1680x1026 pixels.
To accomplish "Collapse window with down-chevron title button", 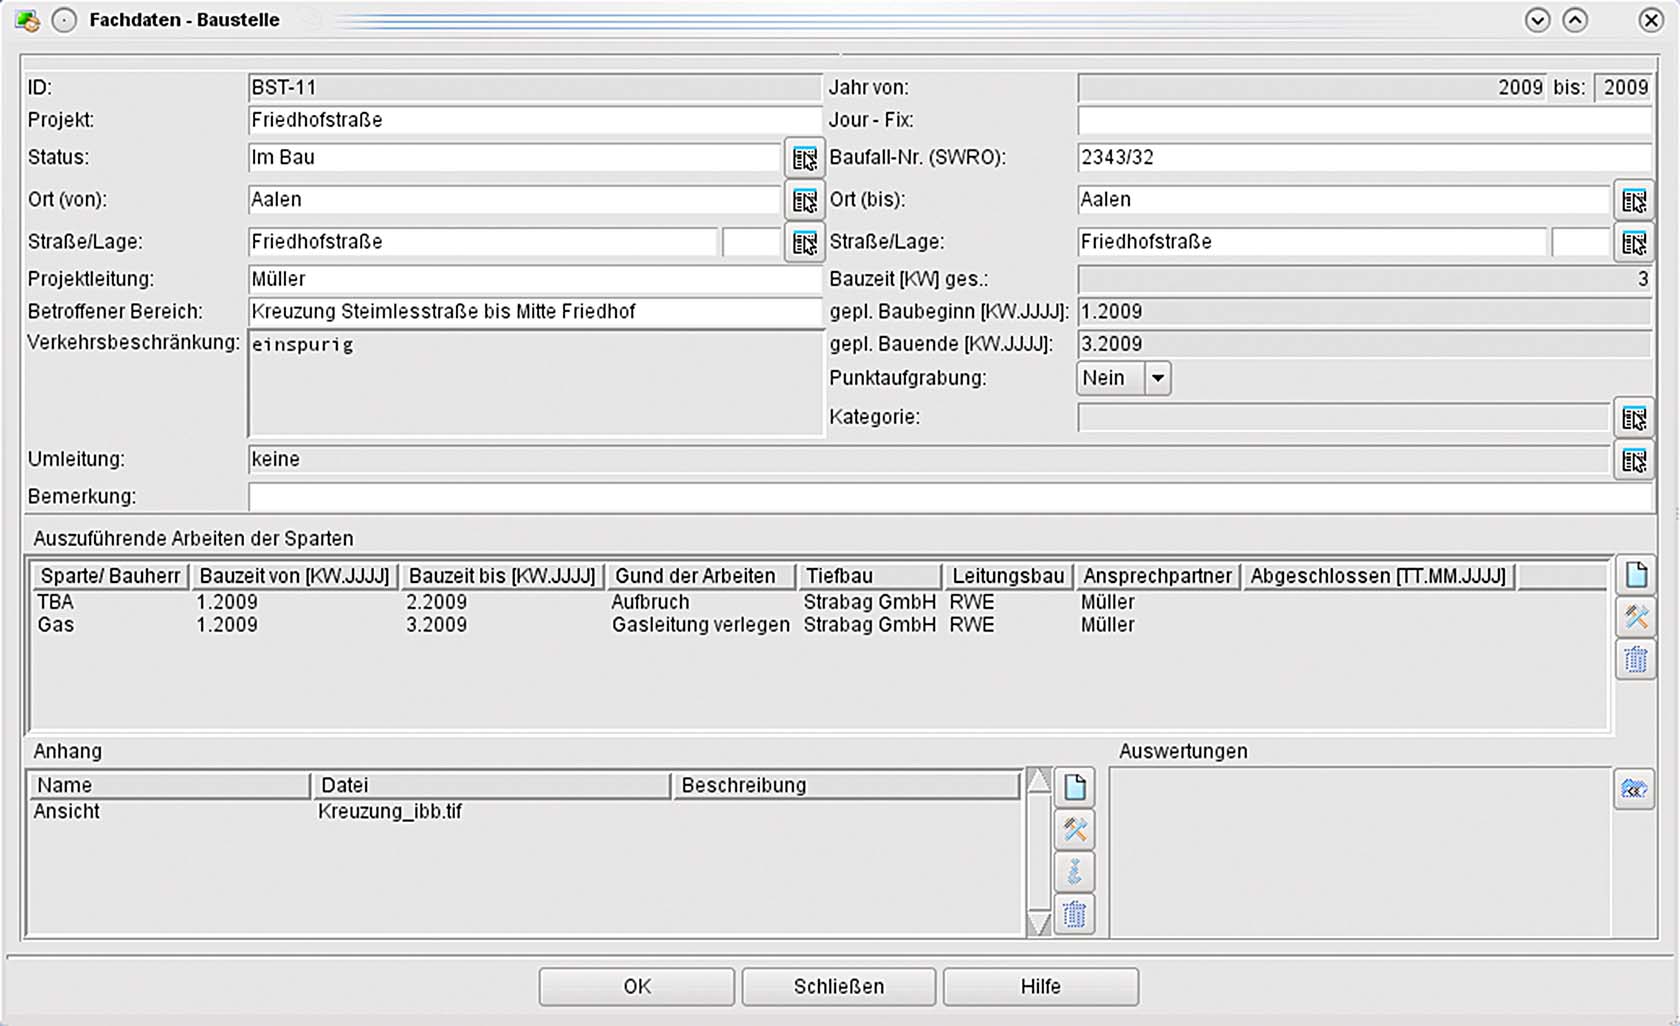I will pos(1537,20).
